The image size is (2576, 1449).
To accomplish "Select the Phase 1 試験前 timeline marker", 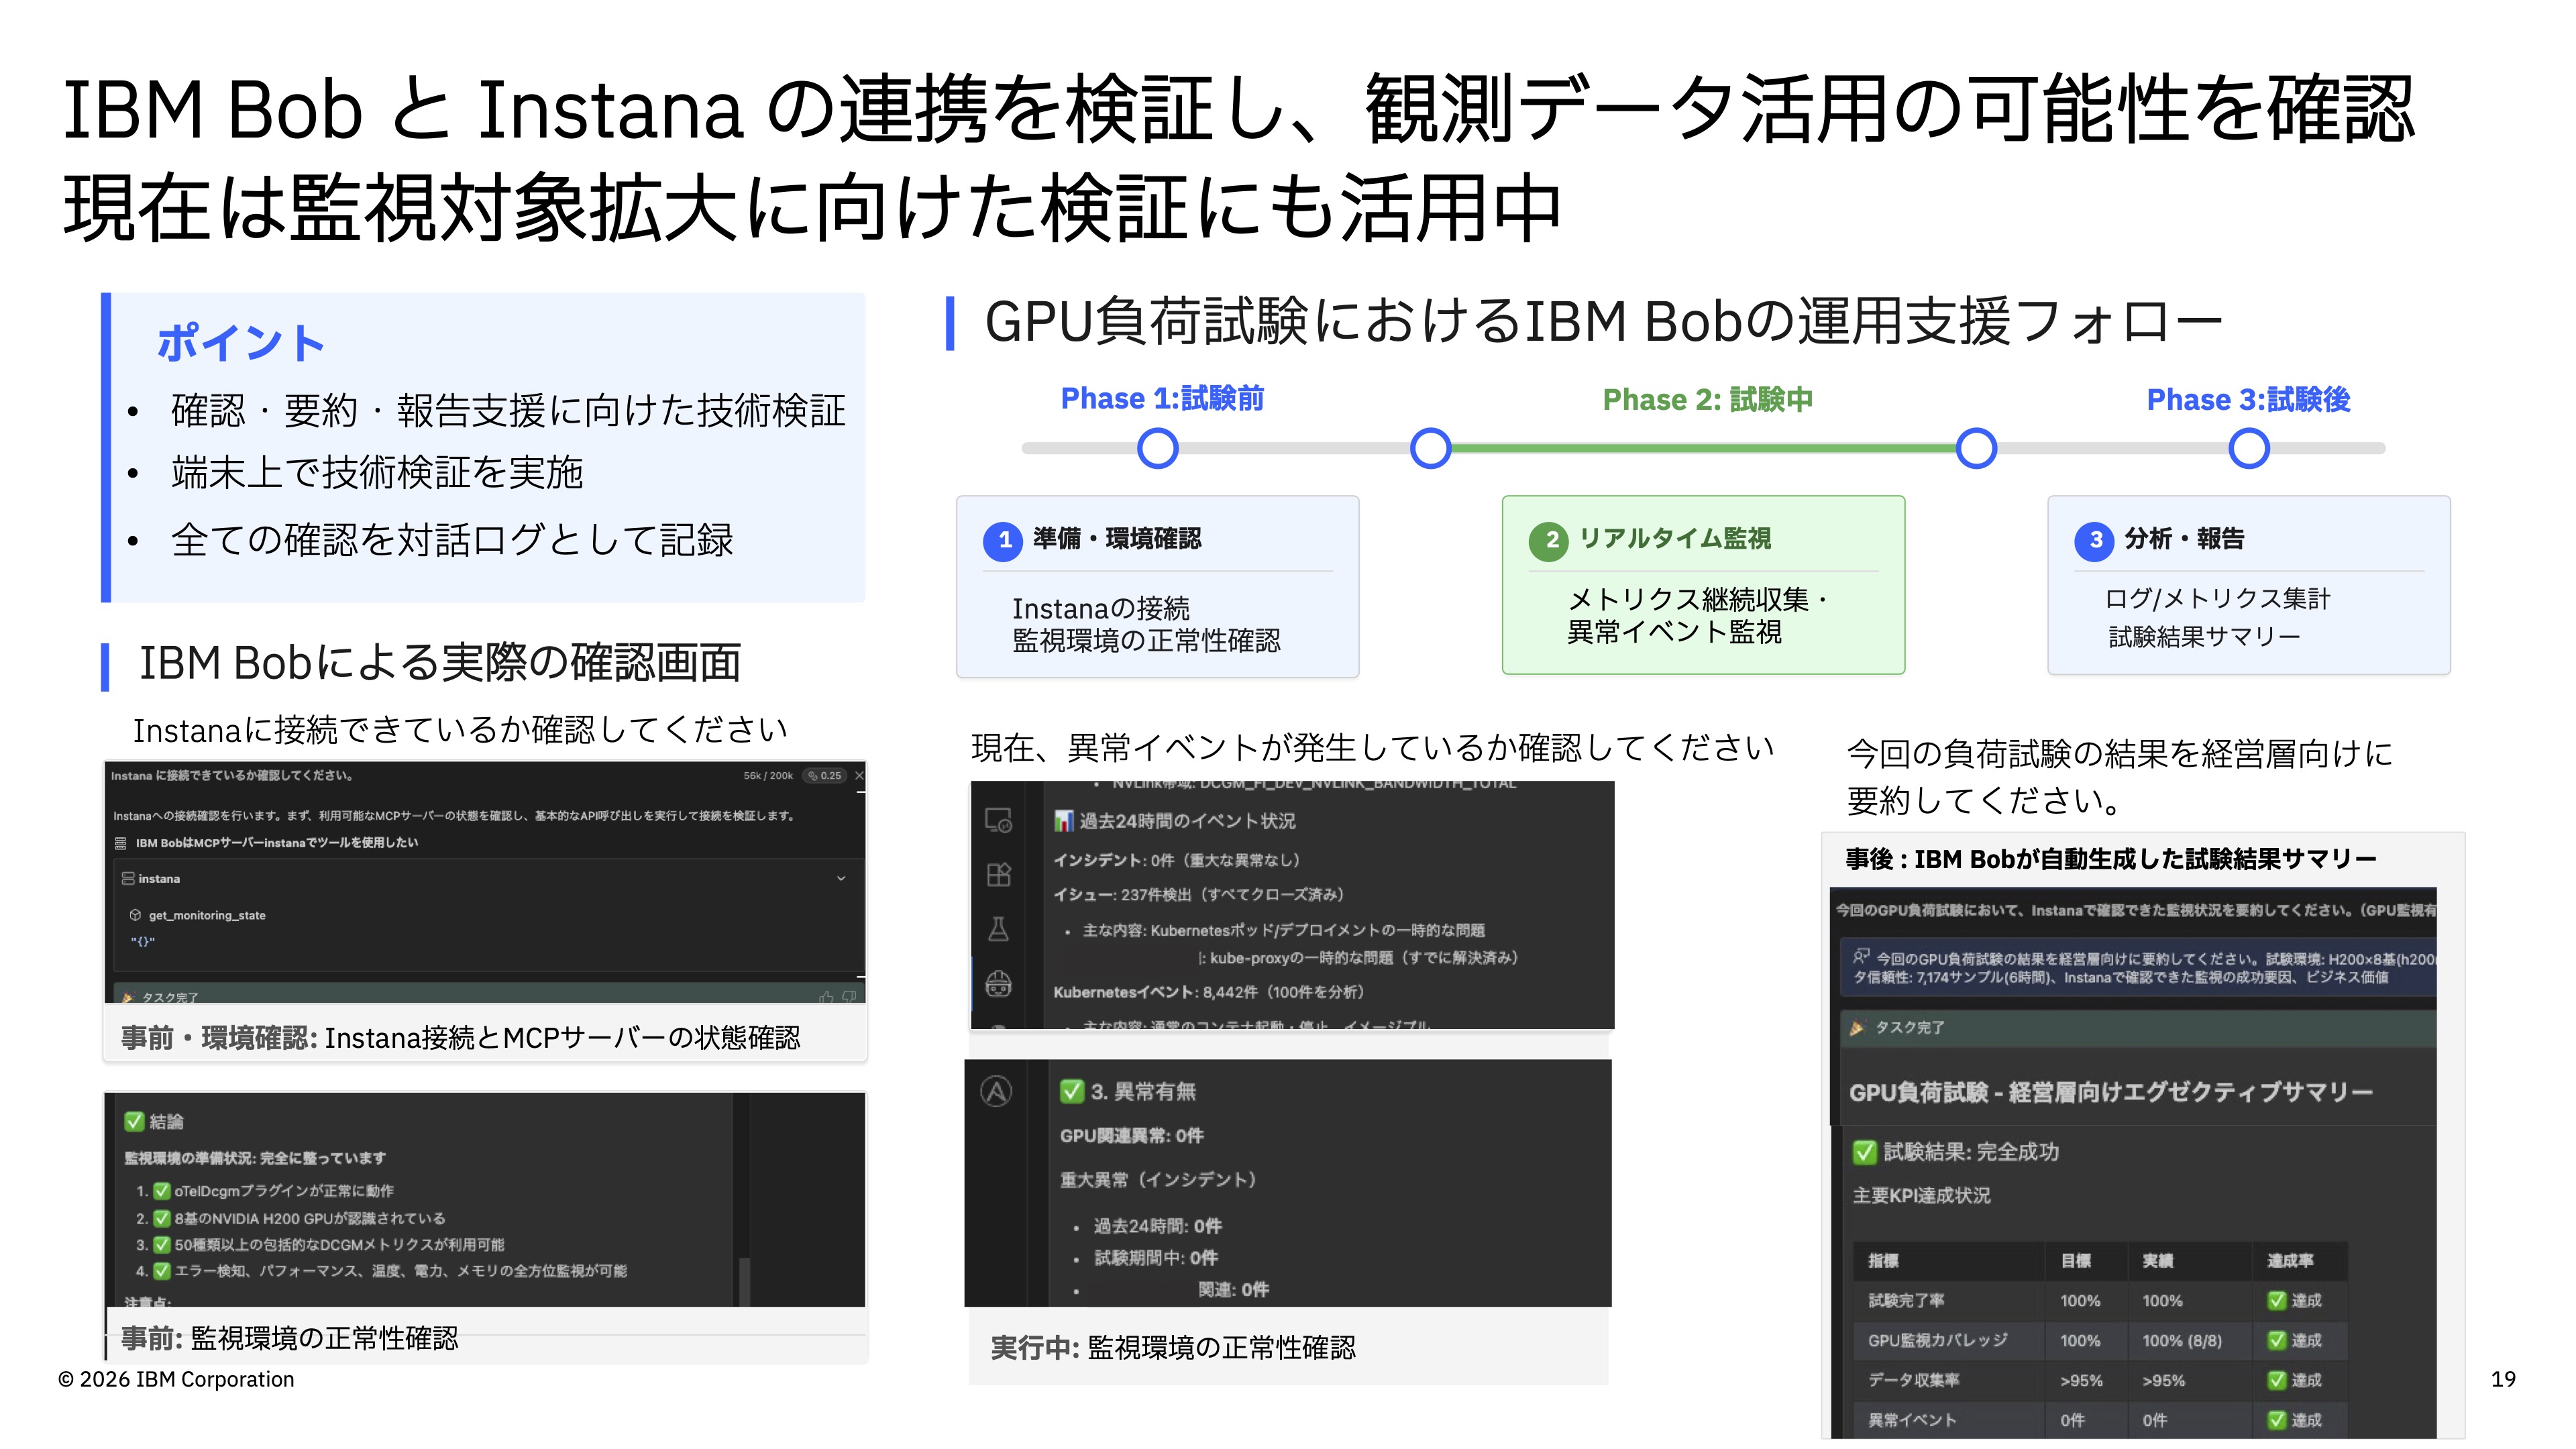I will coord(1158,448).
